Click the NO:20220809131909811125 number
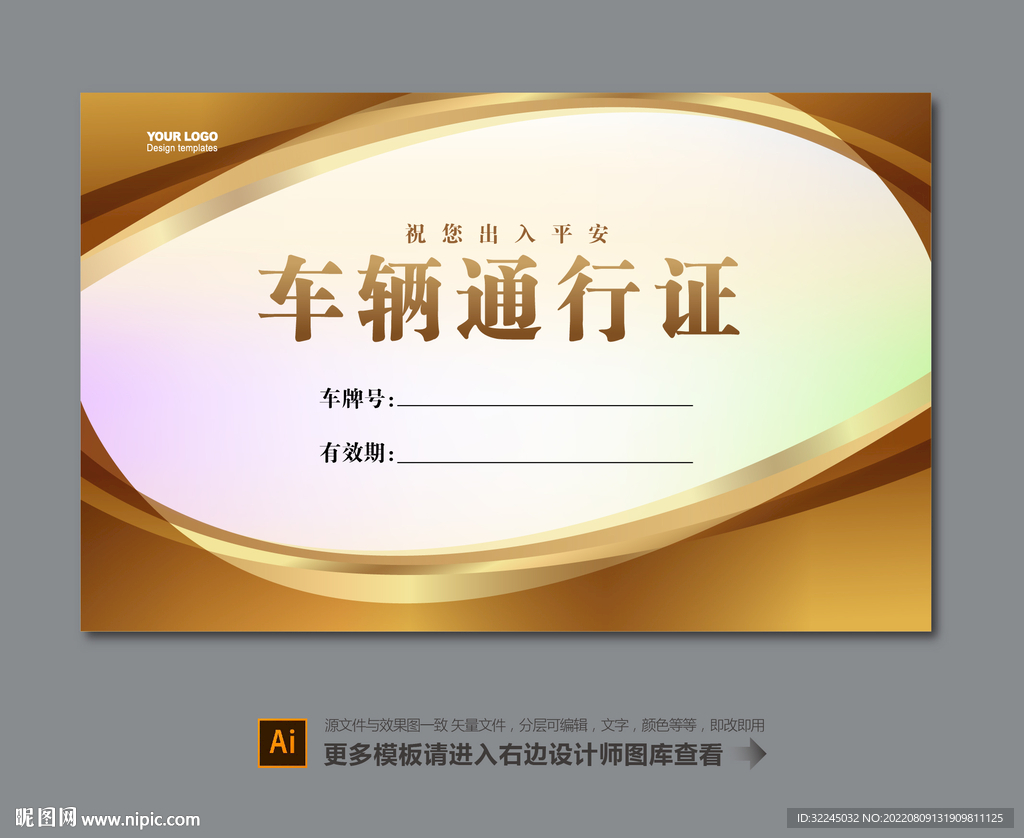Viewport: 1024px width, 838px height. click(x=931, y=816)
